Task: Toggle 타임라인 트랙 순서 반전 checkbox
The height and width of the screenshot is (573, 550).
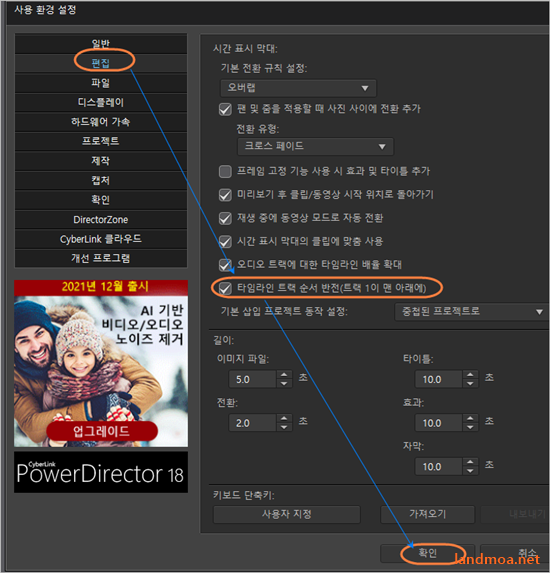Action: point(225,288)
